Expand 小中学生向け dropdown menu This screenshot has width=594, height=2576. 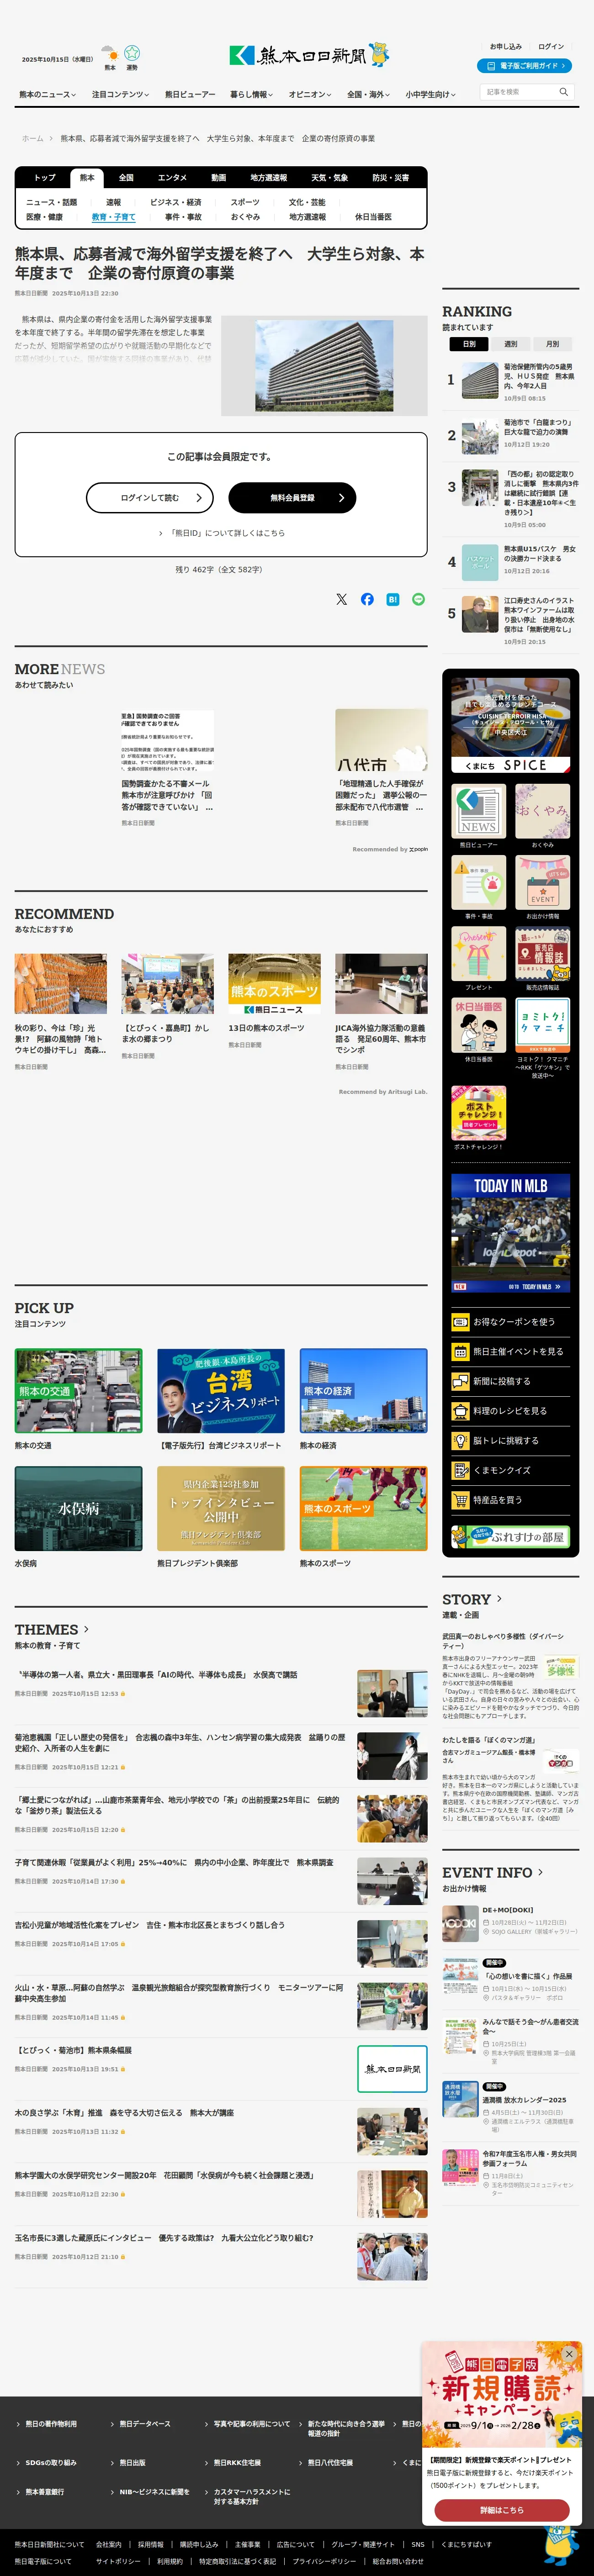point(431,95)
